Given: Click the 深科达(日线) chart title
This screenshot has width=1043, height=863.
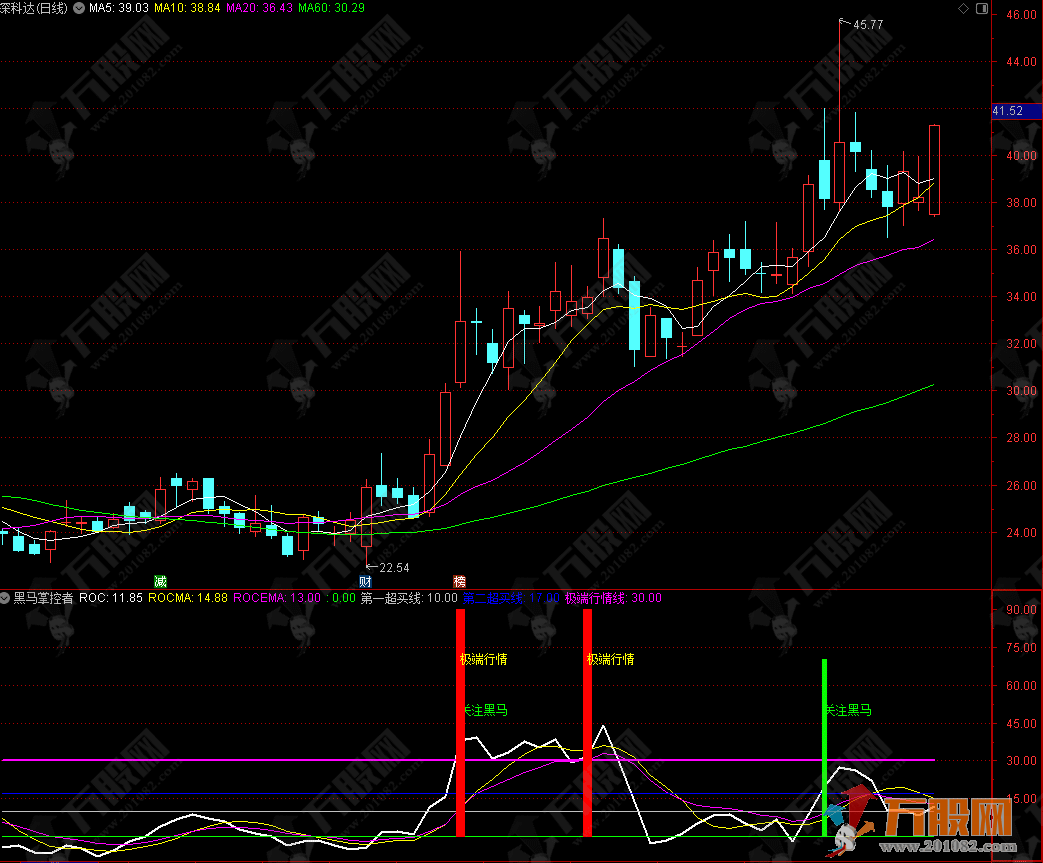Looking at the screenshot, I should pos(34,9).
